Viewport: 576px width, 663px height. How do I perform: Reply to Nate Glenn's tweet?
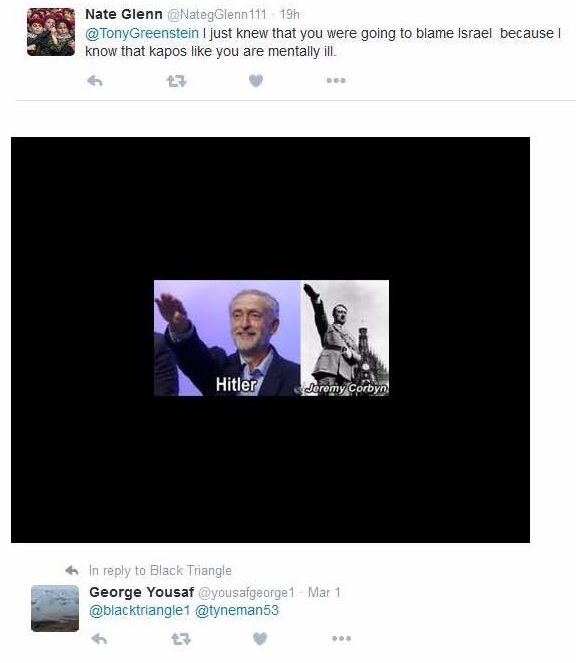point(95,80)
